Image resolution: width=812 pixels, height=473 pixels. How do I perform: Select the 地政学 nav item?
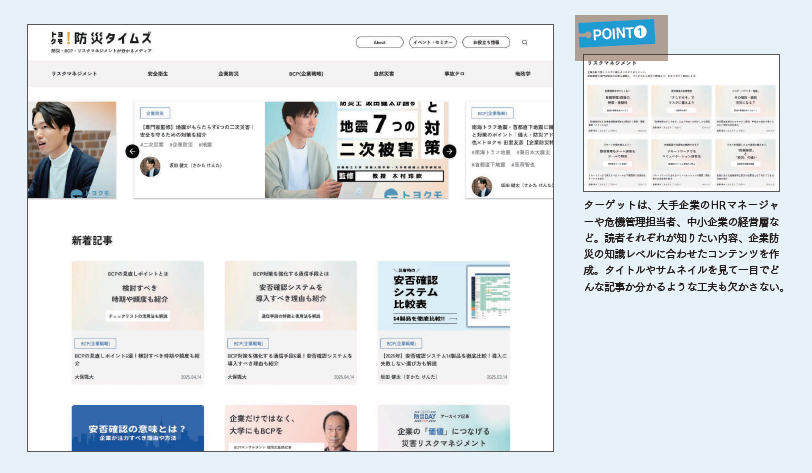523,74
